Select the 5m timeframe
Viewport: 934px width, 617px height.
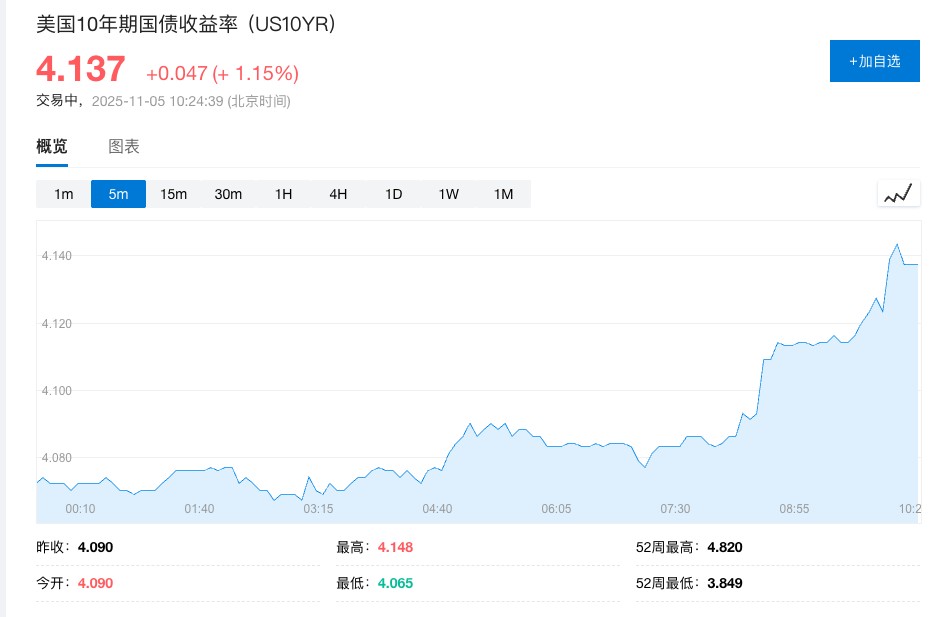coord(118,194)
